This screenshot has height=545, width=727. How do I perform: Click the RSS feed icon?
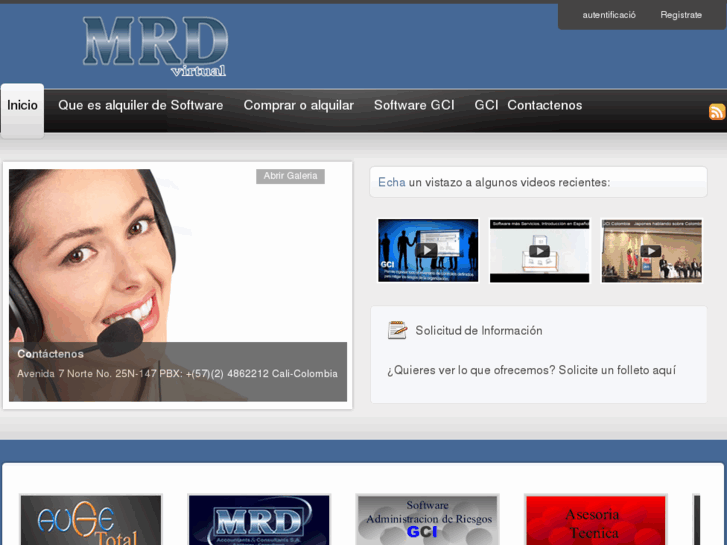coord(716,112)
